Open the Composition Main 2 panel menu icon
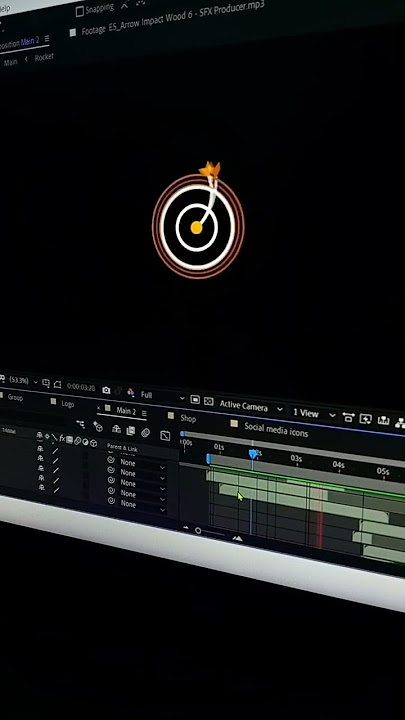 [x=47, y=39]
